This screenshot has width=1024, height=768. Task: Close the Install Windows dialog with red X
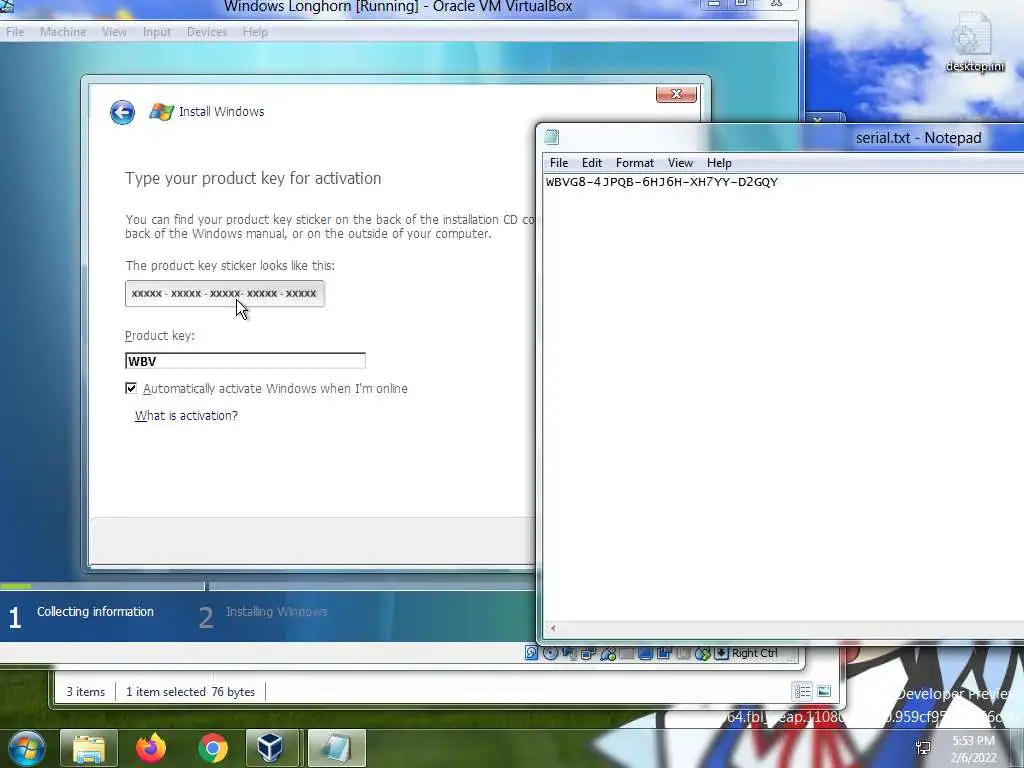tap(677, 94)
